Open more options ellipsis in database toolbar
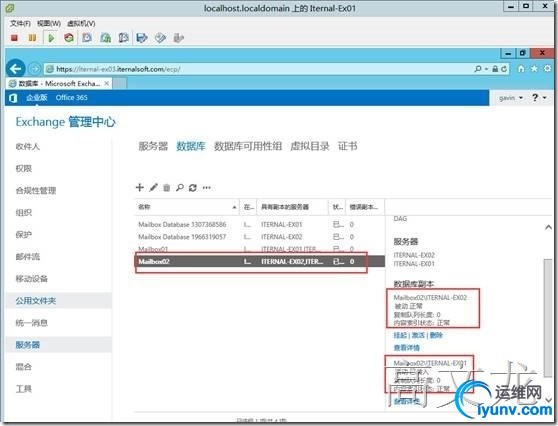Viewport: 558px width, 426px height. click(207, 188)
